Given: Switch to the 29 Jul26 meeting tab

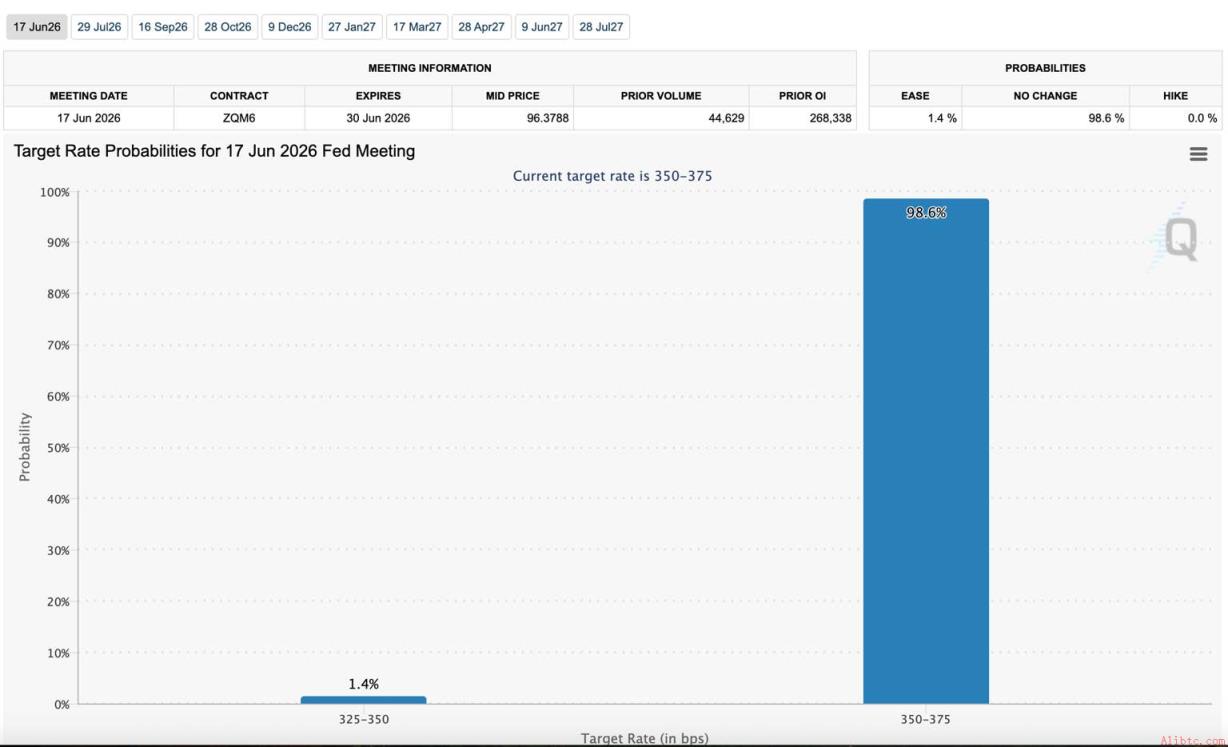Looking at the screenshot, I should pyautogui.click(x=99, y=27).
